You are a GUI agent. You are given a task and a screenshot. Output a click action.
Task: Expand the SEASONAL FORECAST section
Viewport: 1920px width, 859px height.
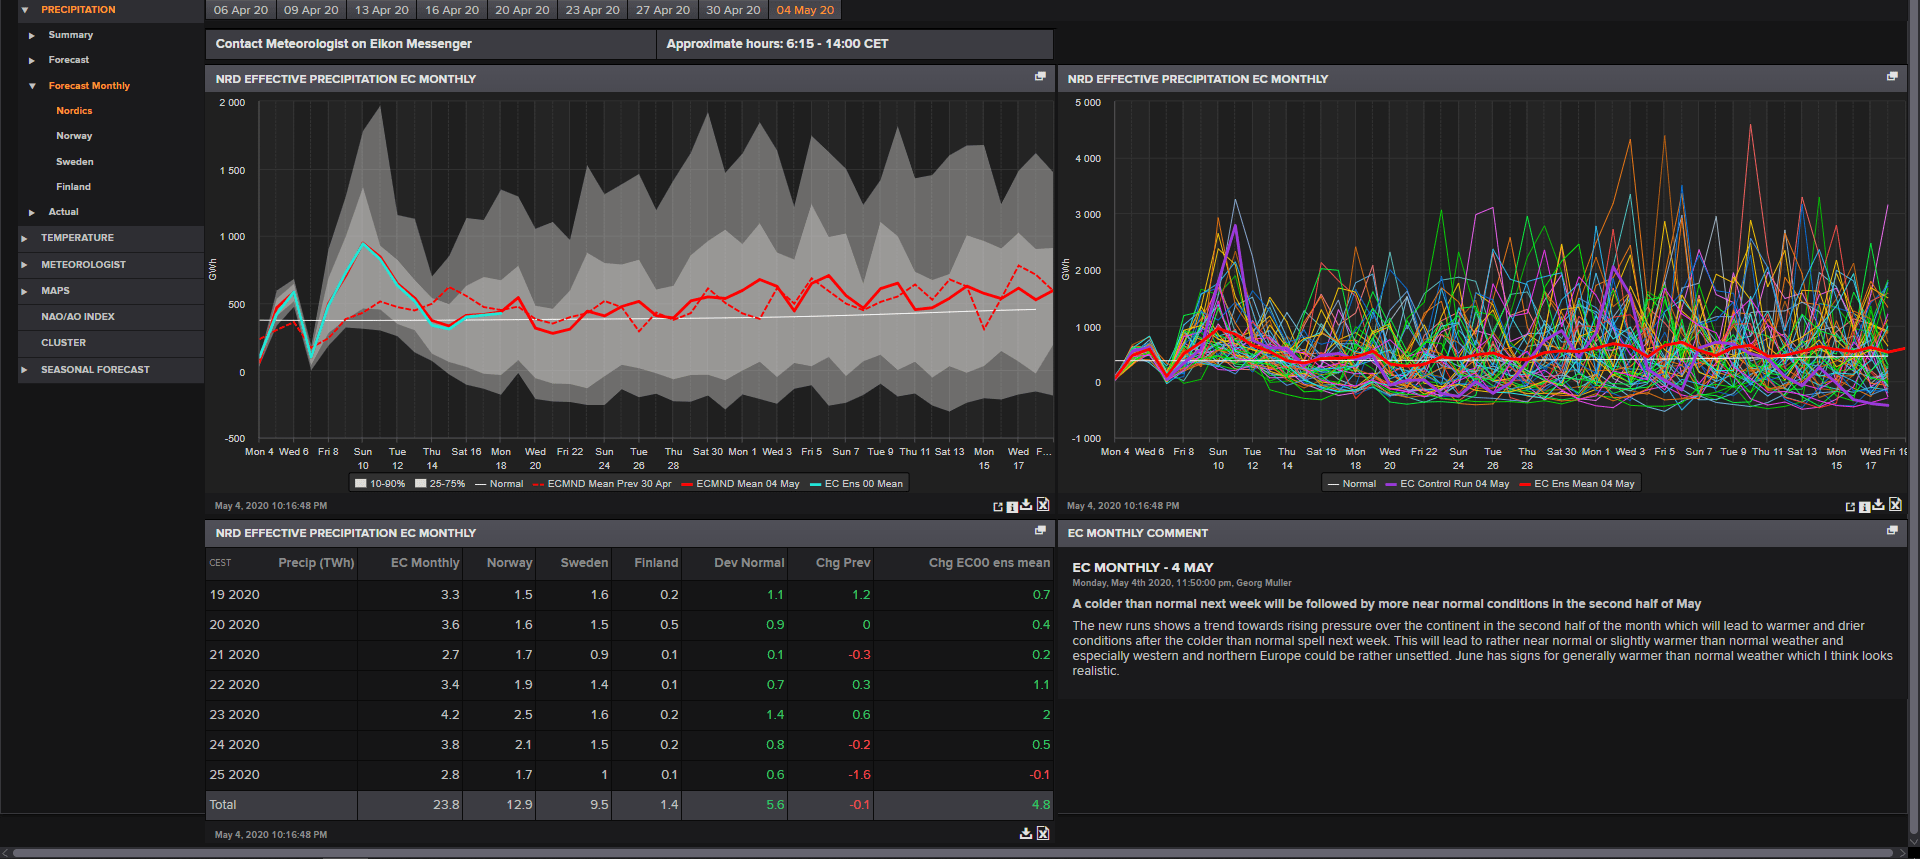(x=95, y=370)
